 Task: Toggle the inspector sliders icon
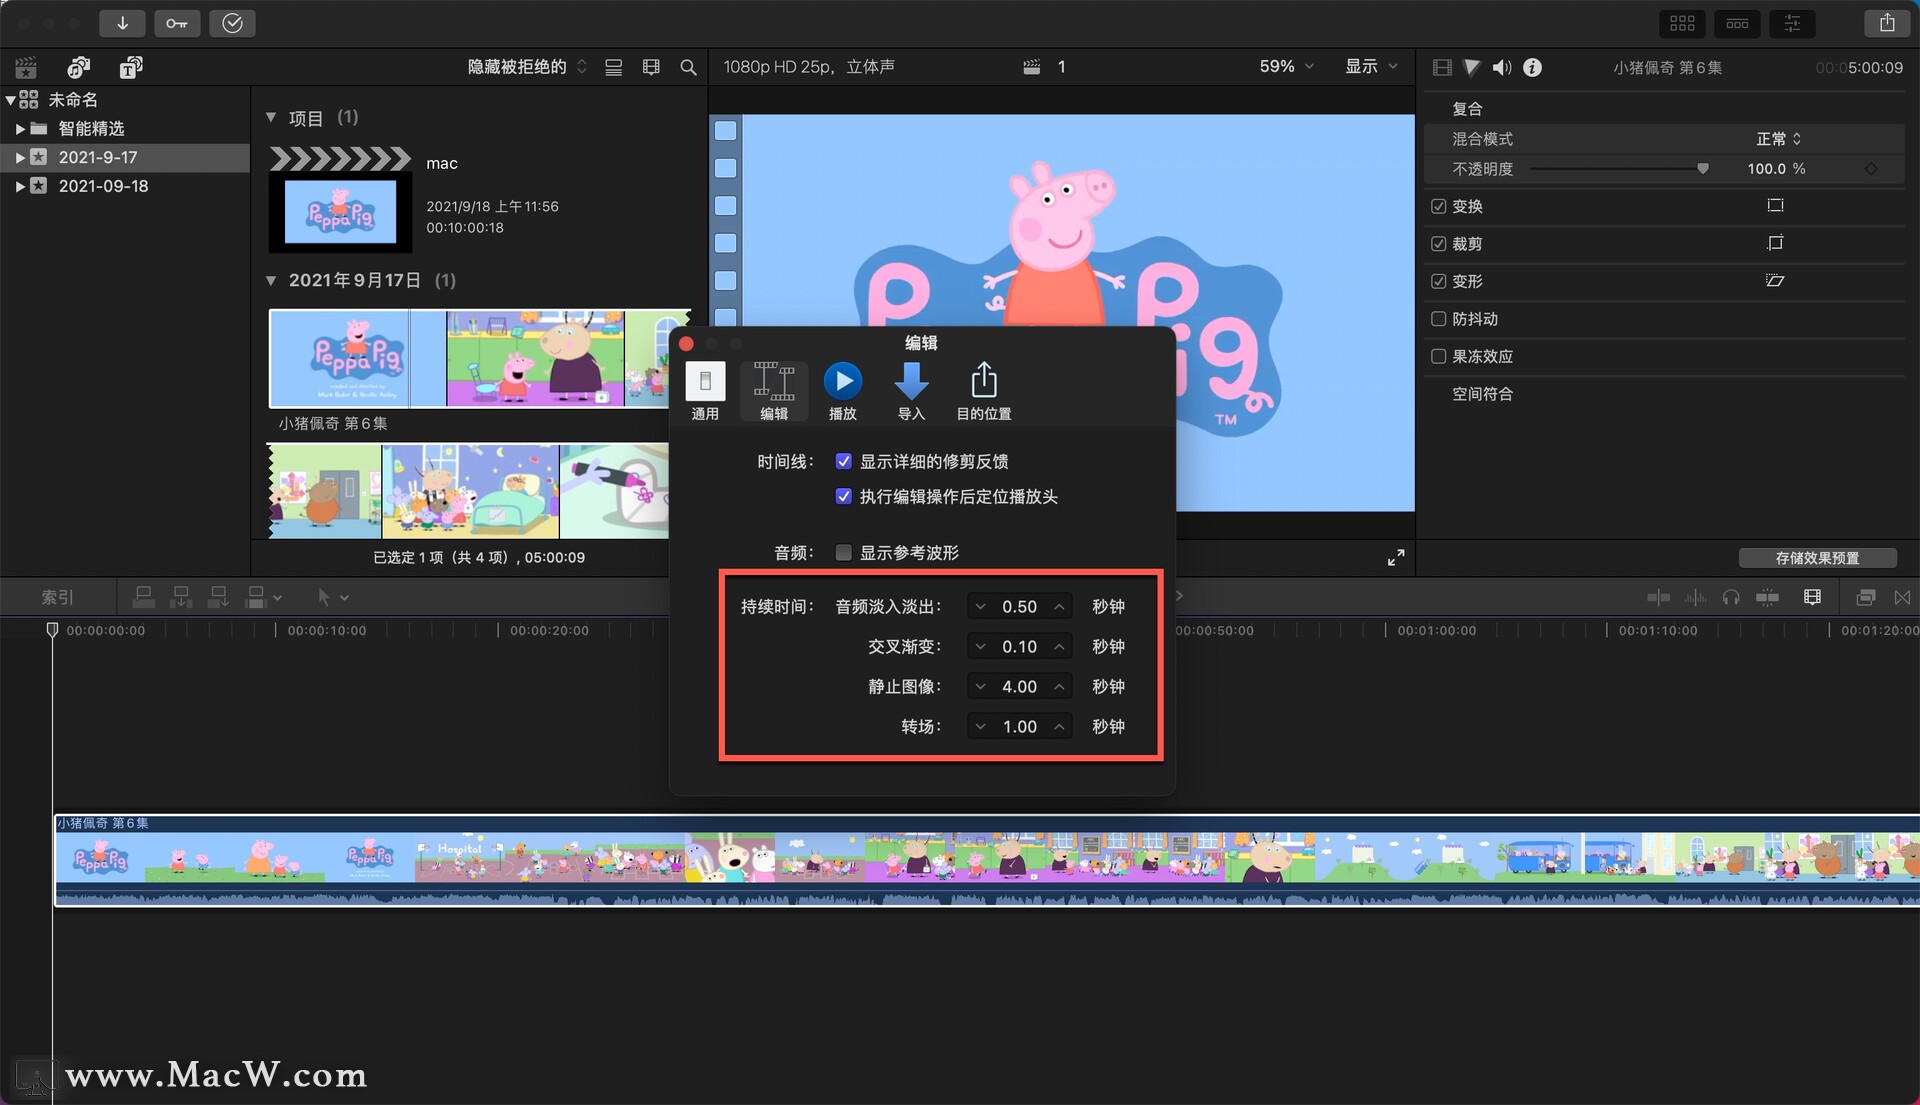tap(1792, 23)
